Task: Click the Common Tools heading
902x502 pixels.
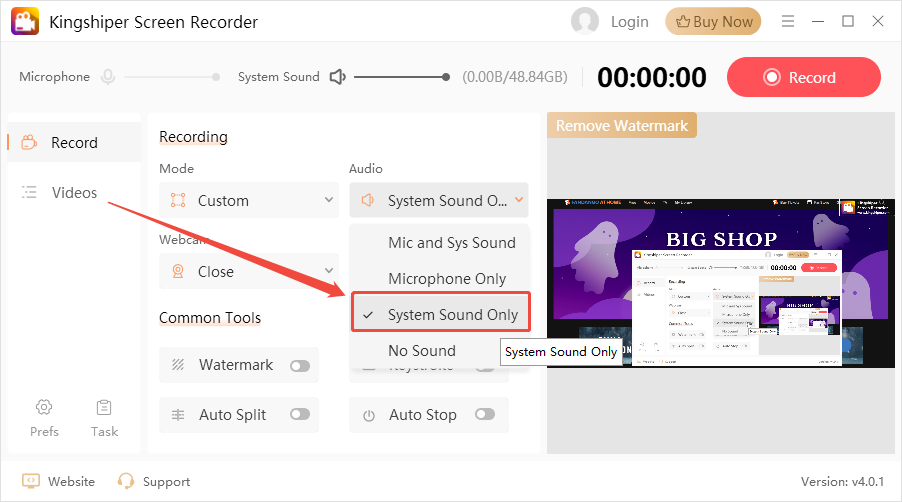Action: (x=210, y=318)
